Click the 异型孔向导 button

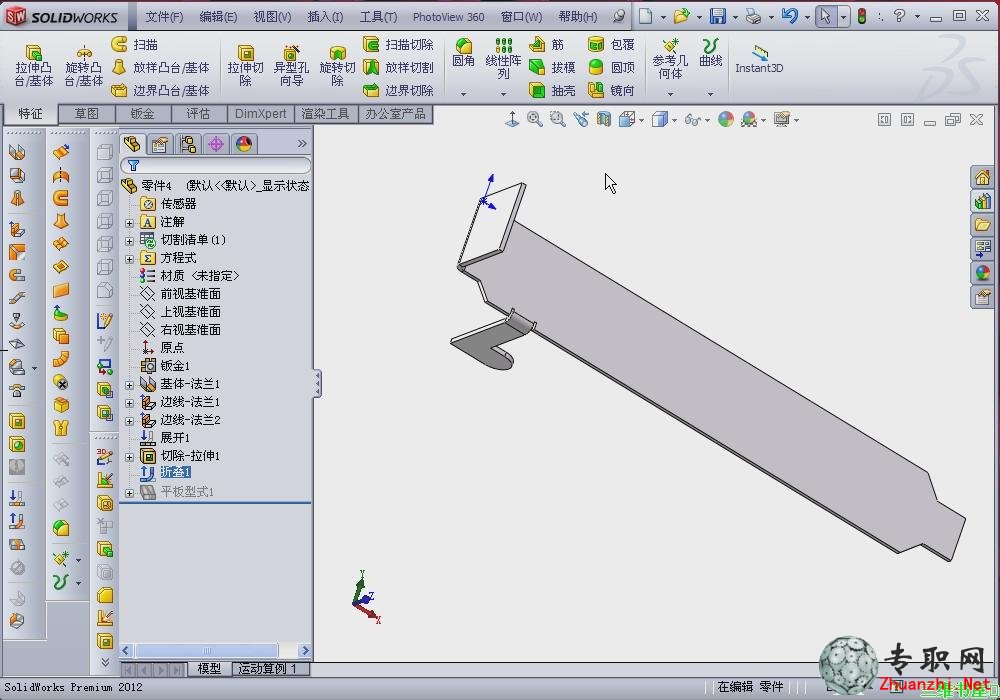click(x=291, y=64)
